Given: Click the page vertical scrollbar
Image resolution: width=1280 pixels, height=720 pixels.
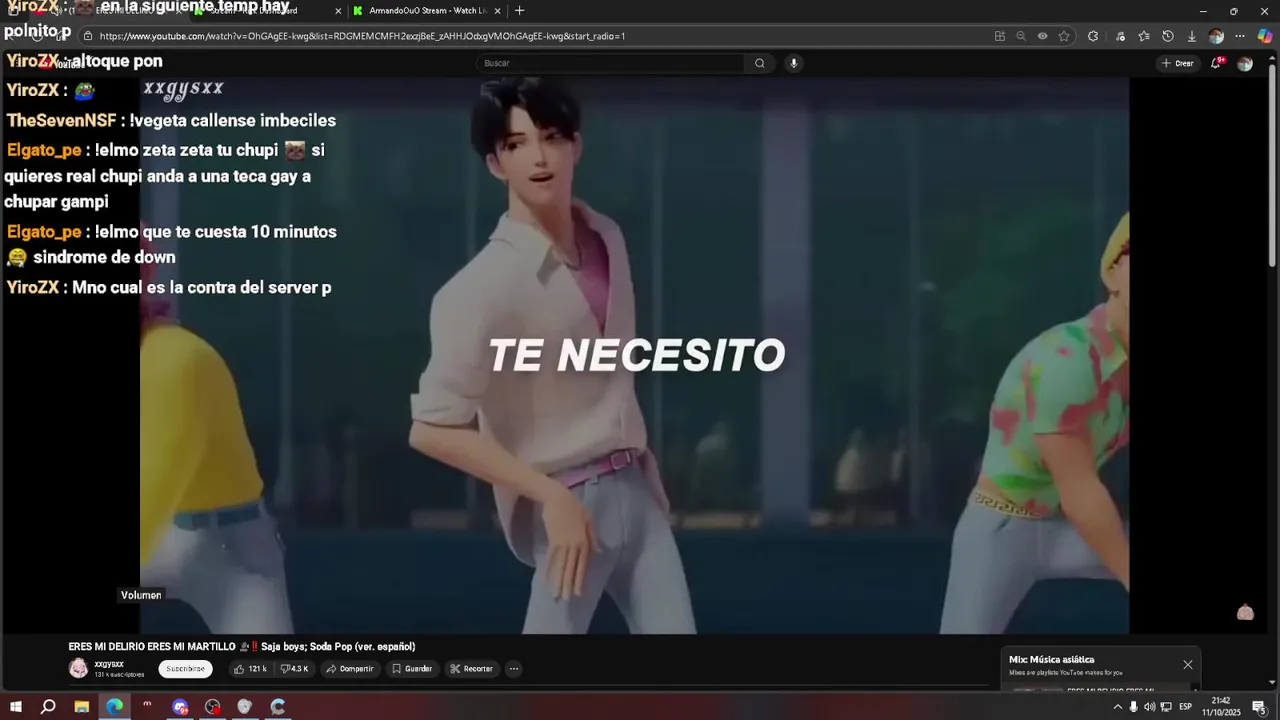Looking at the screenshot, I should (x=1272, y=165).
